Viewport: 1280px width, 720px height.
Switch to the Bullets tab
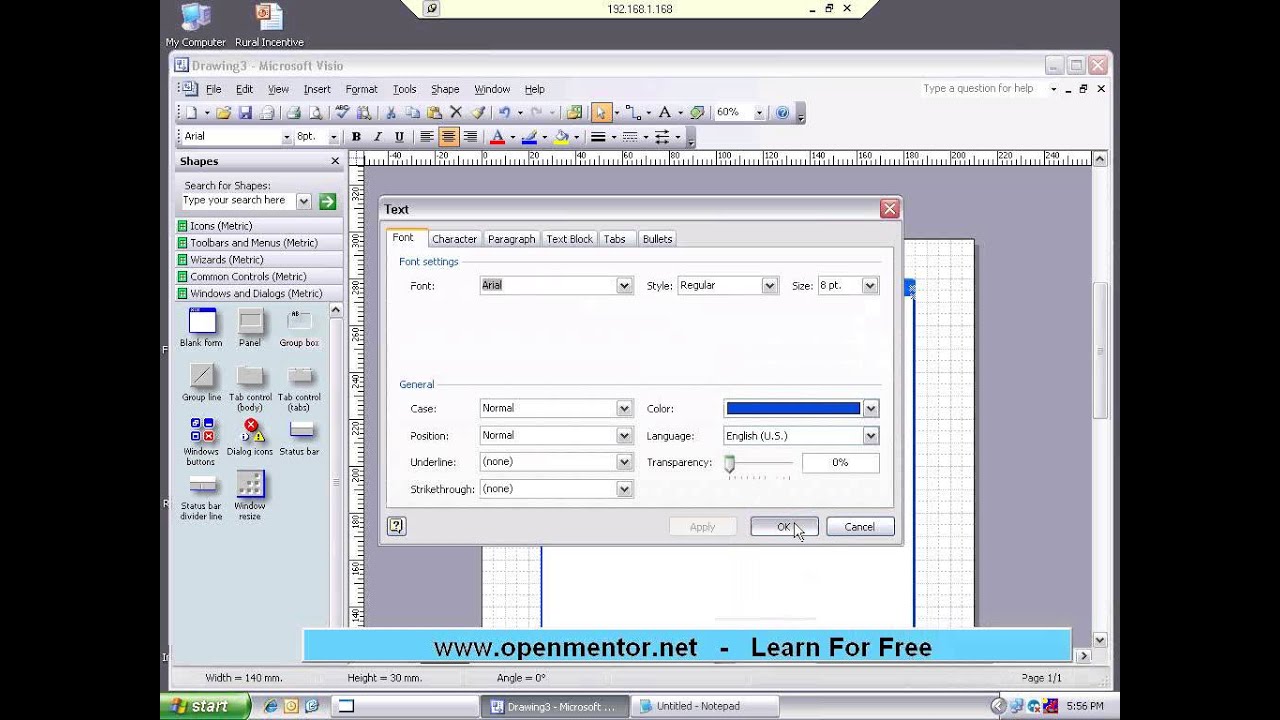658,239
